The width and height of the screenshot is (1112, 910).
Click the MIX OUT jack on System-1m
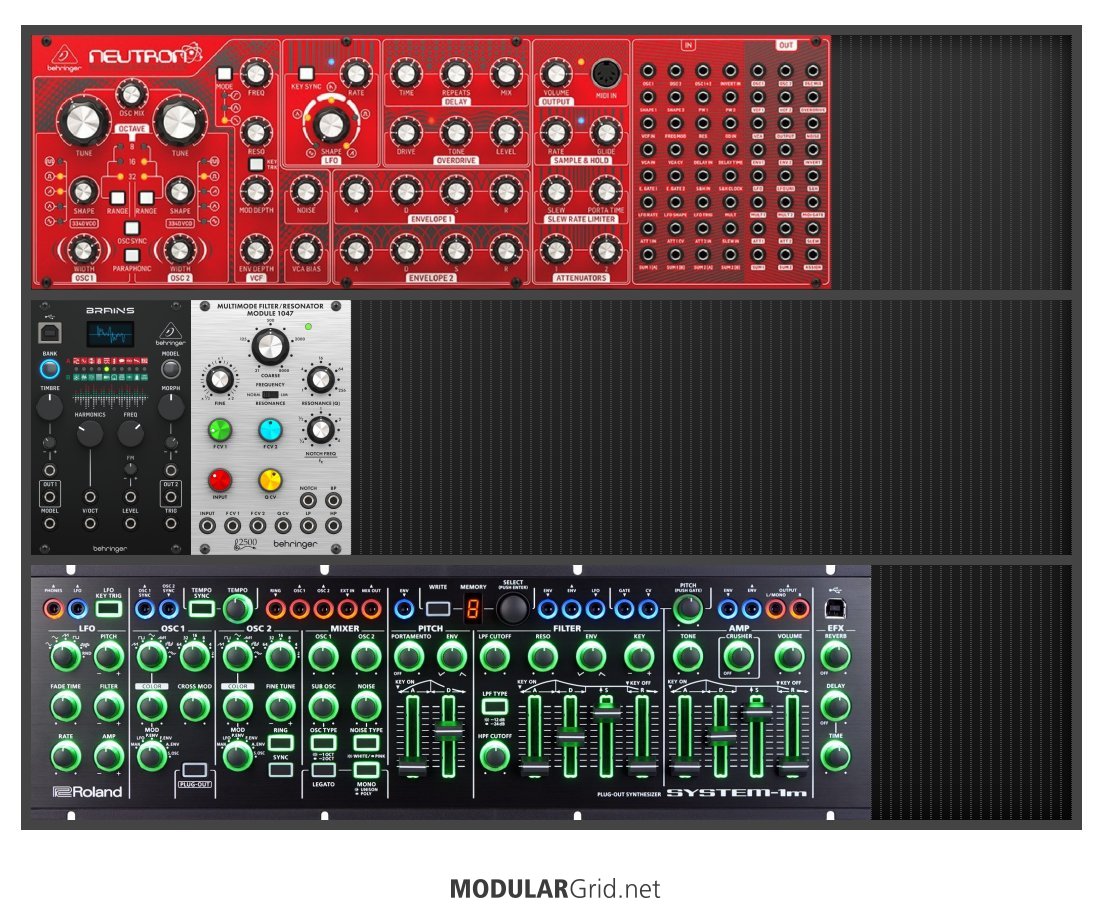click(x=371, y=608)
